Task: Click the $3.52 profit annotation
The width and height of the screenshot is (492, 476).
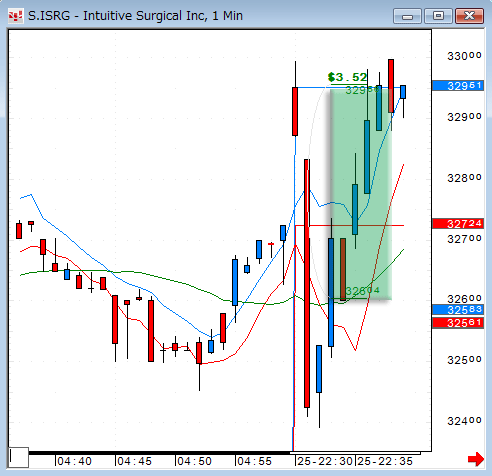Action: point(347,77)
